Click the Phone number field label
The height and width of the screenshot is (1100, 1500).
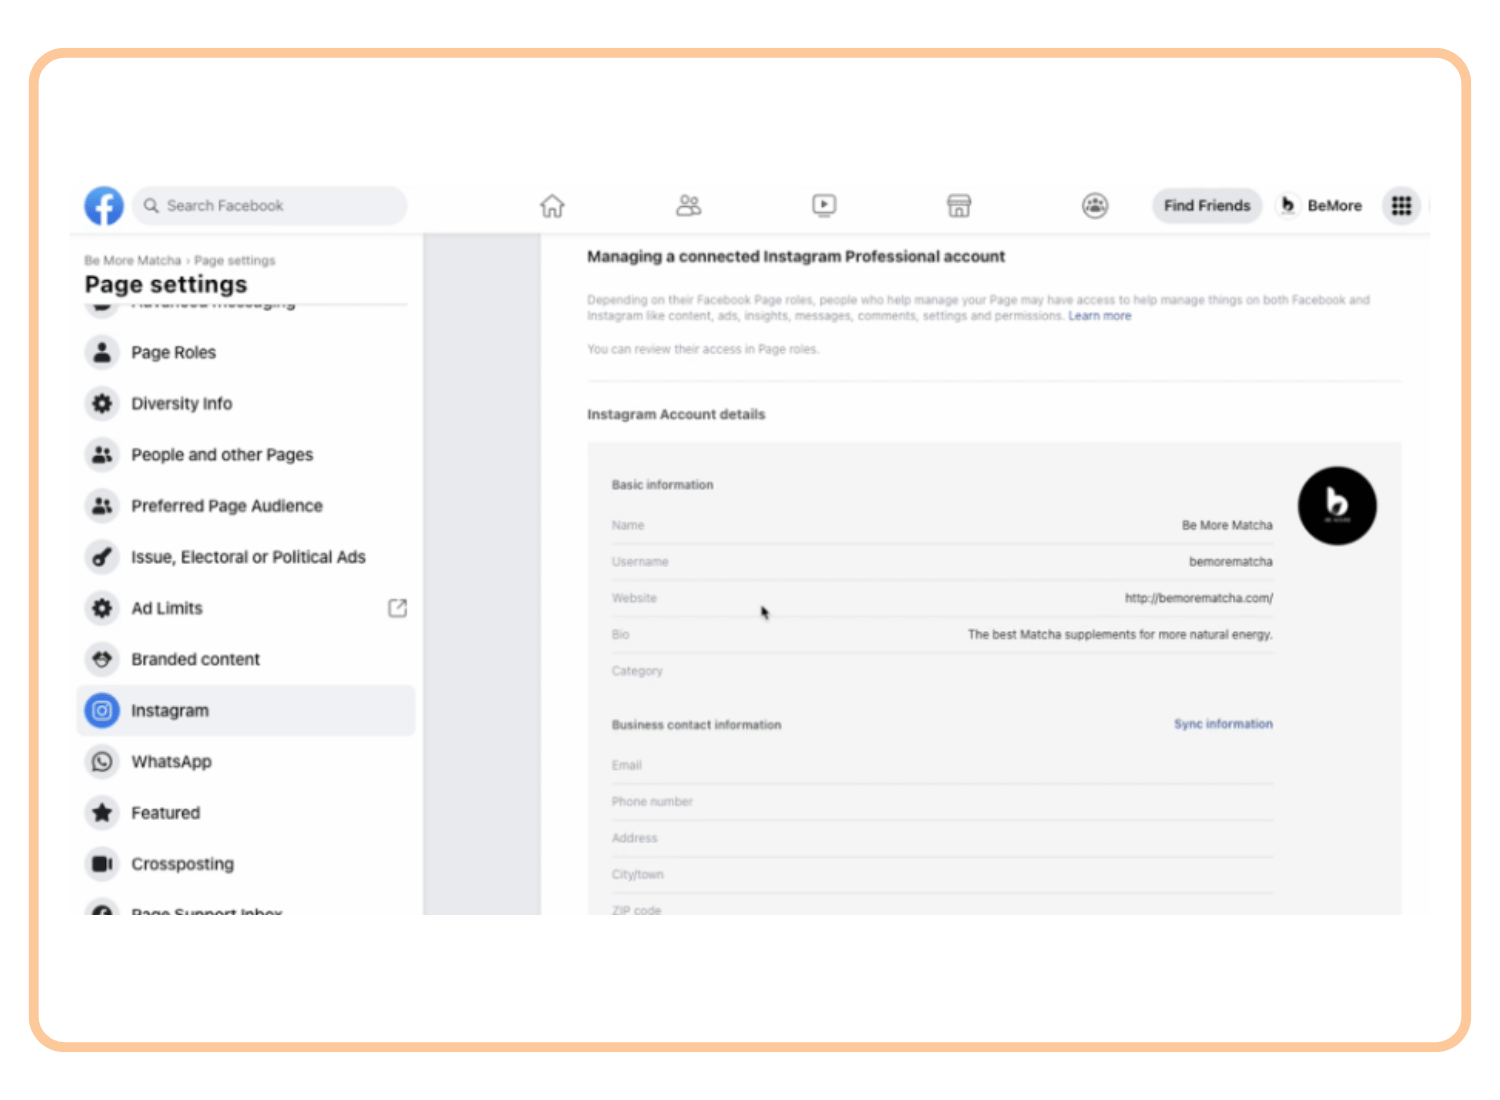coord(652,802)
